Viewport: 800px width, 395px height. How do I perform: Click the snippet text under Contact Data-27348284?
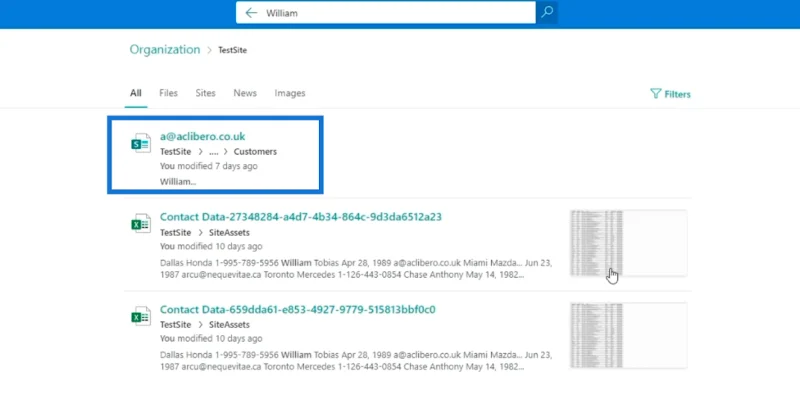pyautogui.click(x=356, y=269)
